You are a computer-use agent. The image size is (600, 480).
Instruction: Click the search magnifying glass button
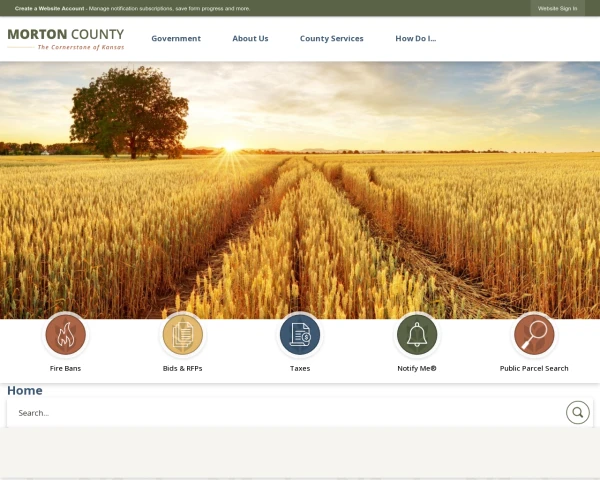577,412
